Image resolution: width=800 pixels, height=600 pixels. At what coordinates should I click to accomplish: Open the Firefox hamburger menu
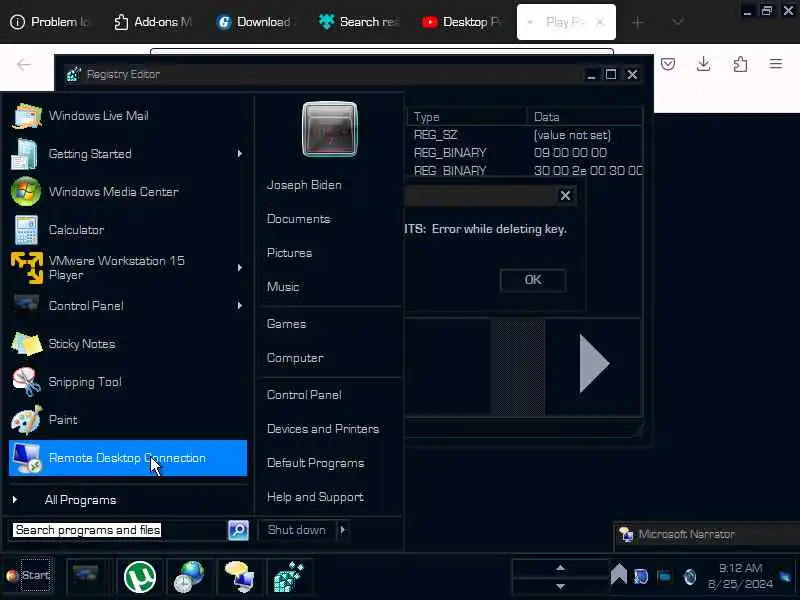point(776,64)
